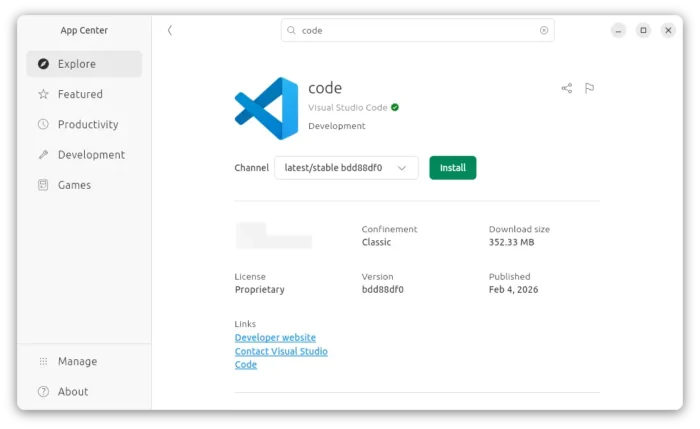
Task: Open the Developer website link
Action: (x=275, y=338)
